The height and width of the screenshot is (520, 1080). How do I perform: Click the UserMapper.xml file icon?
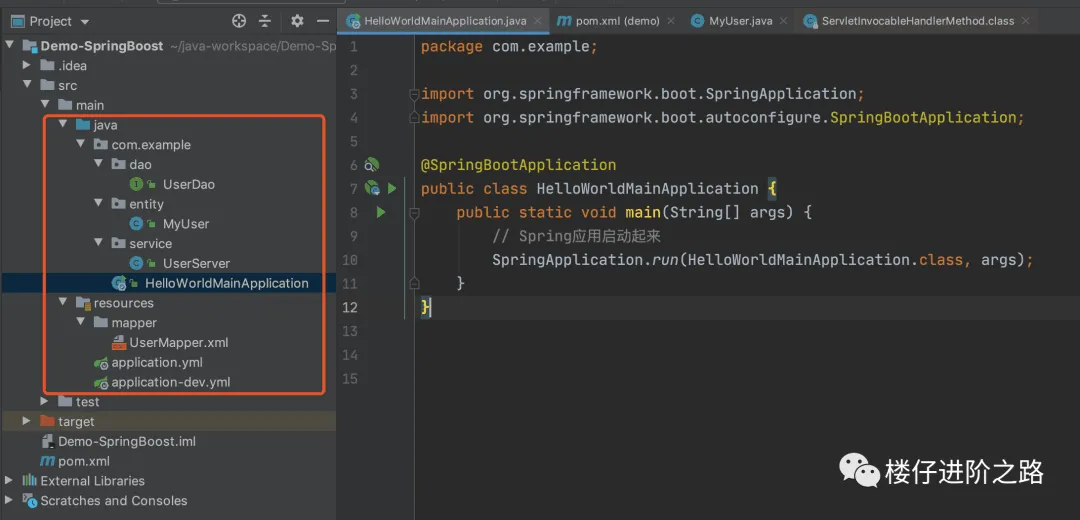119,342
